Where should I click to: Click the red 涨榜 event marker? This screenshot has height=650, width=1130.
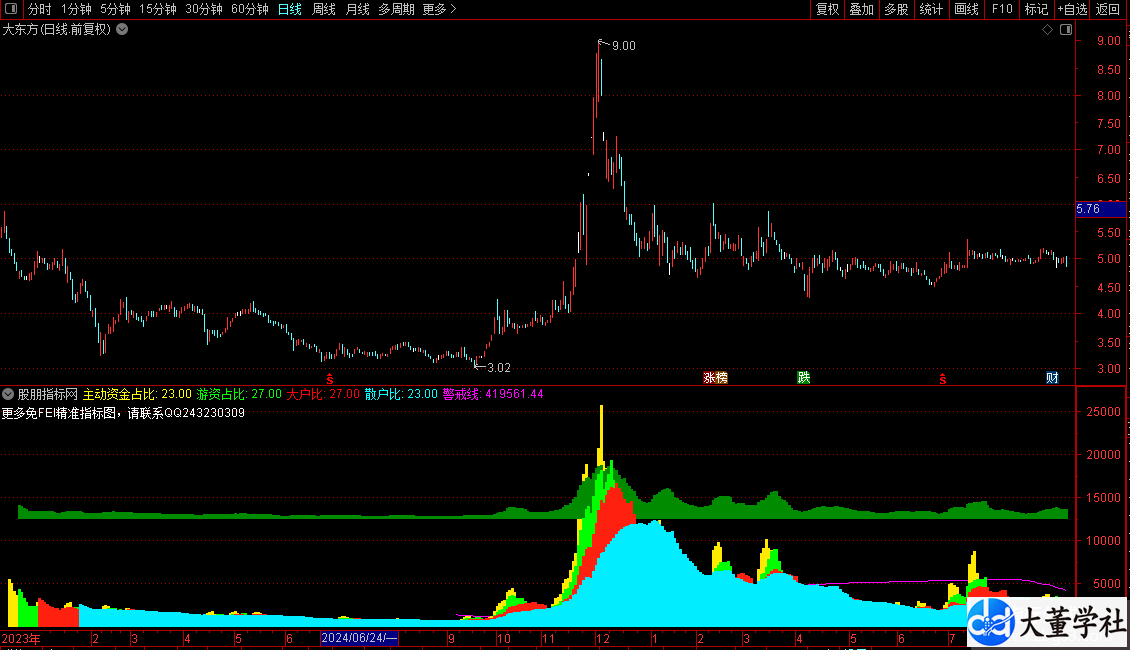tap(715, 378)
